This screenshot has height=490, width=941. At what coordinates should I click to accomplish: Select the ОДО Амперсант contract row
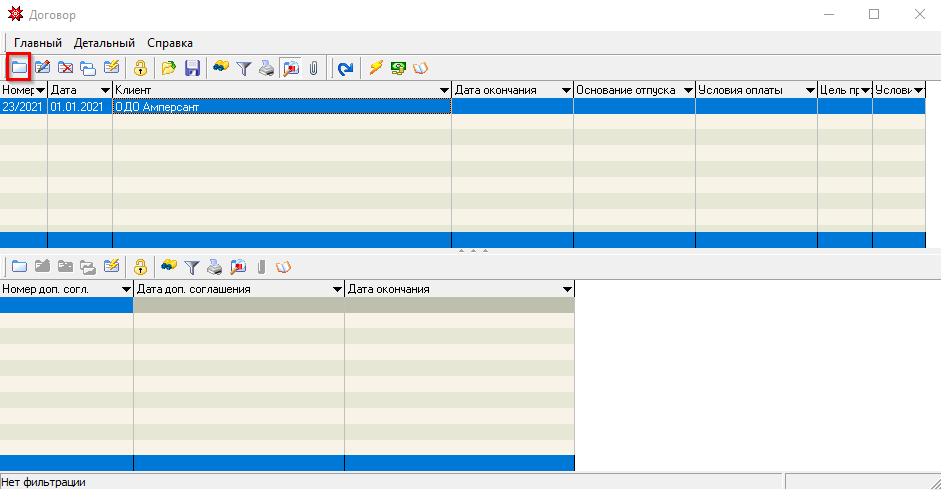click(x=280, y=106)
